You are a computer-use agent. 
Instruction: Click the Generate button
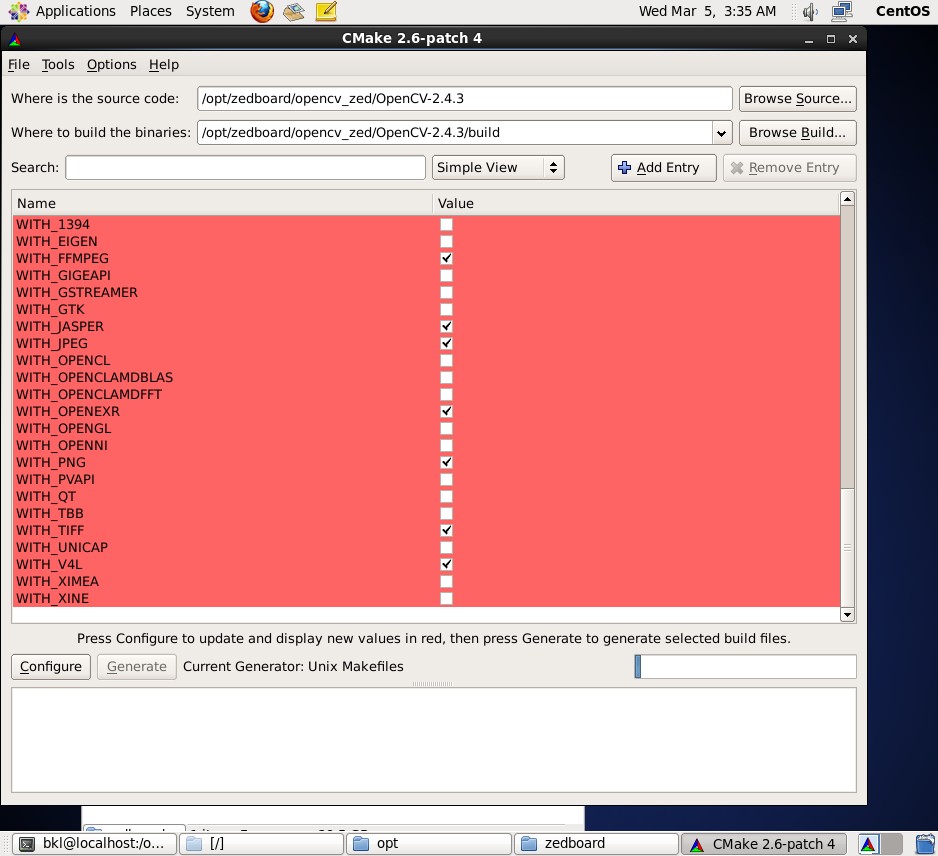pyautogui.click(x=137, y=667)
